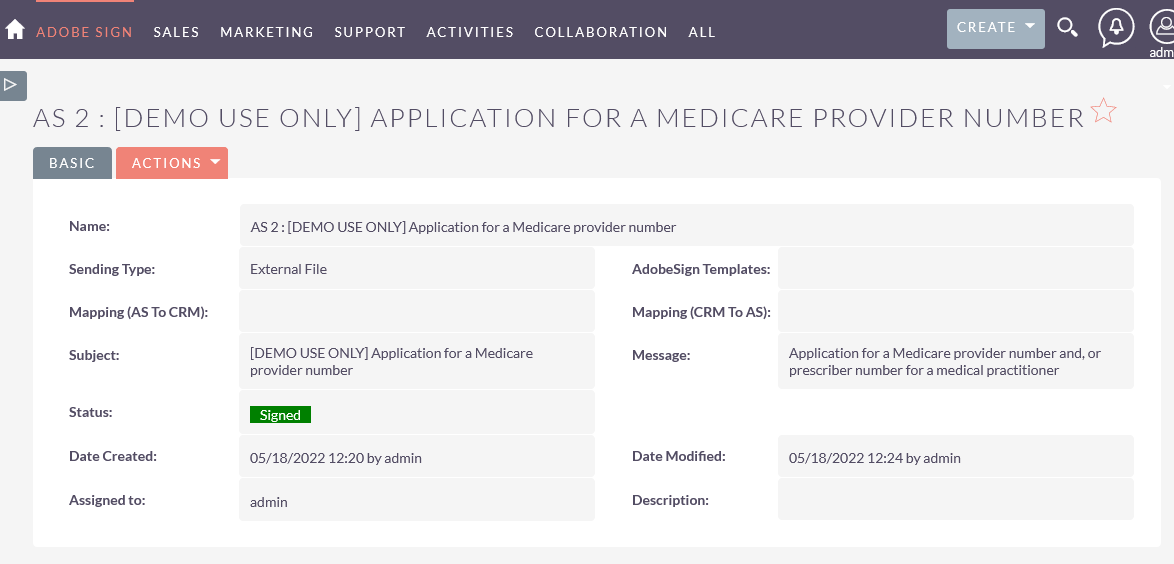Screen dimensions: 1174x564
Task: Click the Name field value
Action: (x=687, y=225)
